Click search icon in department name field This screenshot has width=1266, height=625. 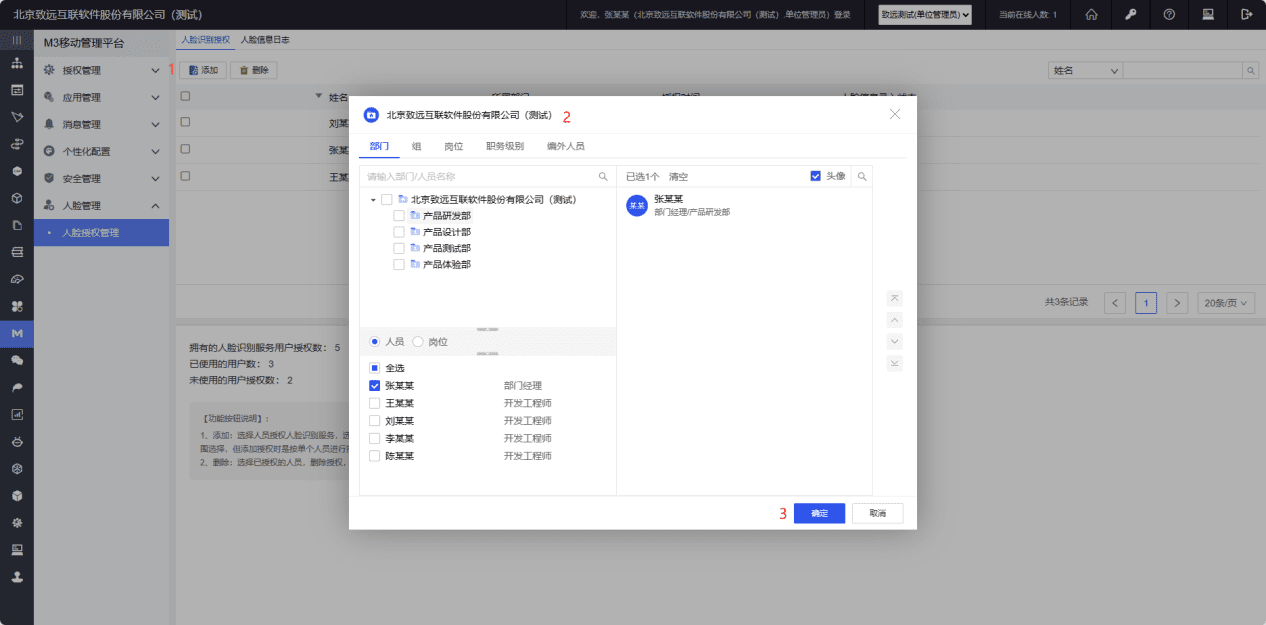[x=603, y=176]
